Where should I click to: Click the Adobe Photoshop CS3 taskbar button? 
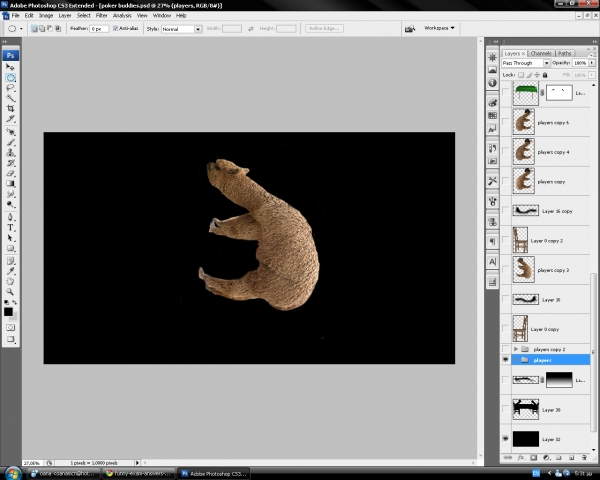tap(214, 473)
